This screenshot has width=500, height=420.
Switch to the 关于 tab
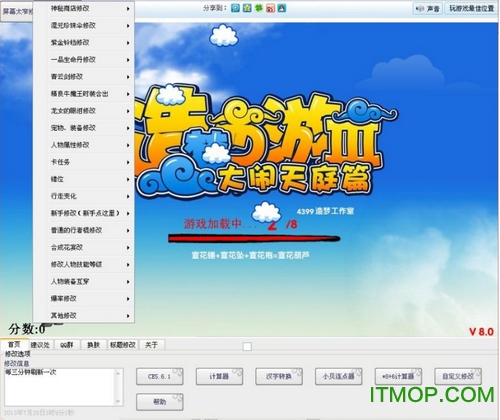tap(152, 345)
